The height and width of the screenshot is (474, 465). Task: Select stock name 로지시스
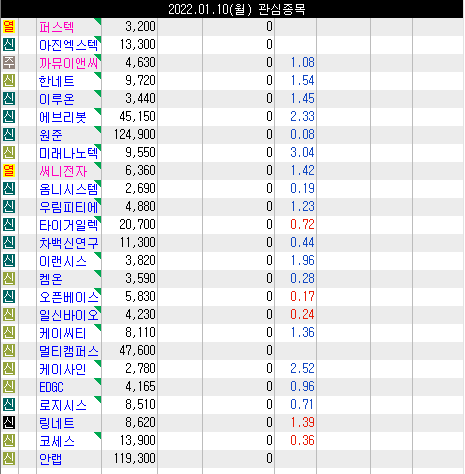[63, 405]
